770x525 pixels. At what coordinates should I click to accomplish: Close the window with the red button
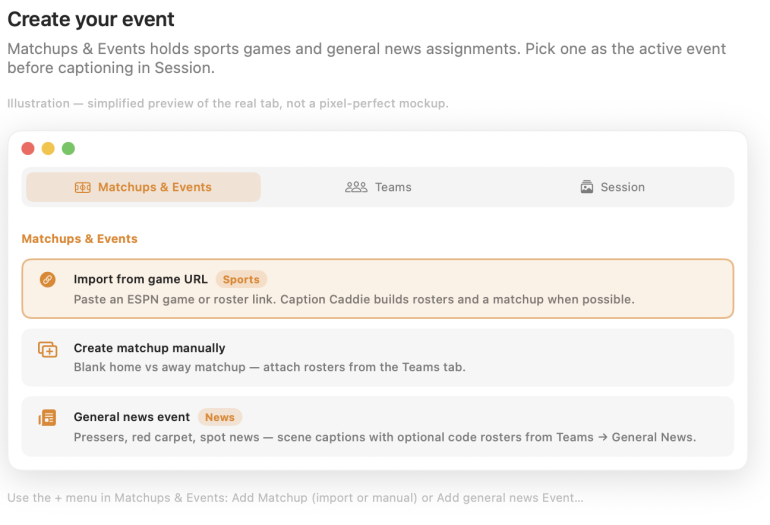tap(28, 148)
